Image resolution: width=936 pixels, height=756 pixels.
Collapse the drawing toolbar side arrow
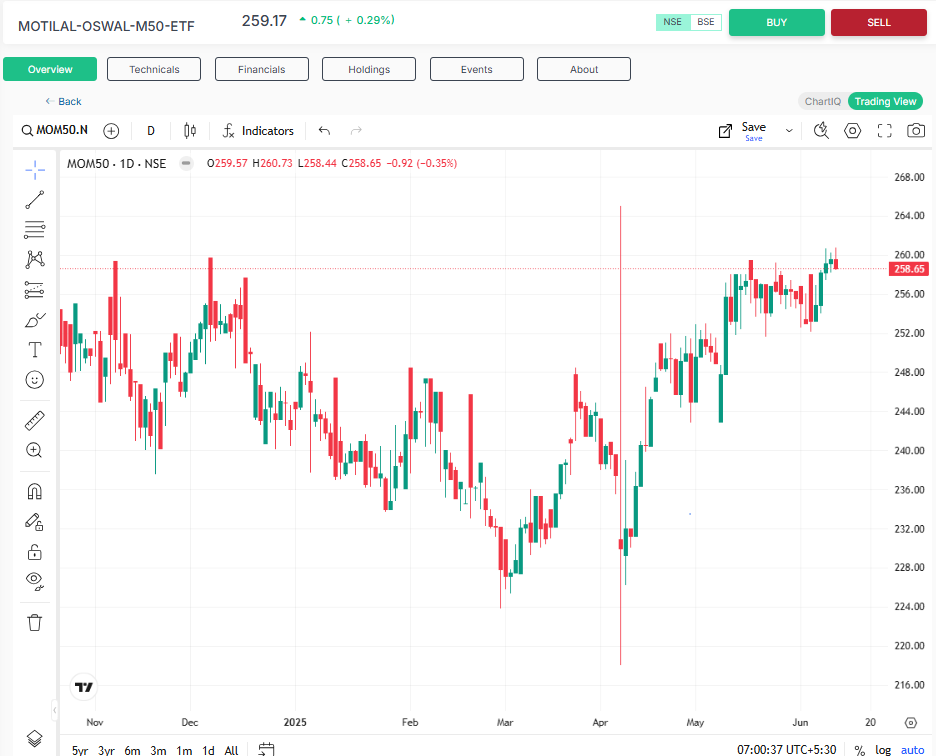click(54, 710)
